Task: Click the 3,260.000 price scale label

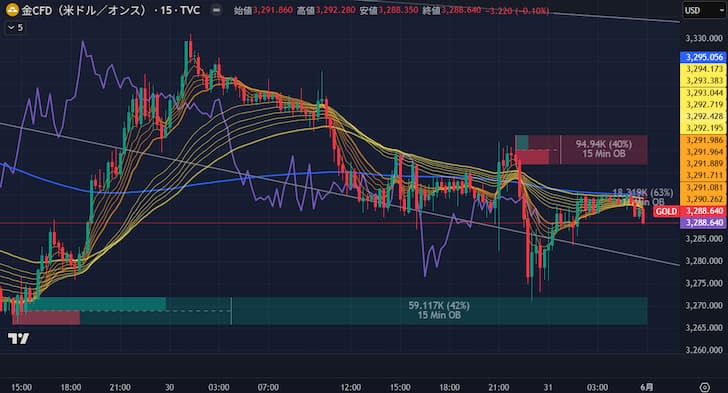Action: tap(704, 350)
